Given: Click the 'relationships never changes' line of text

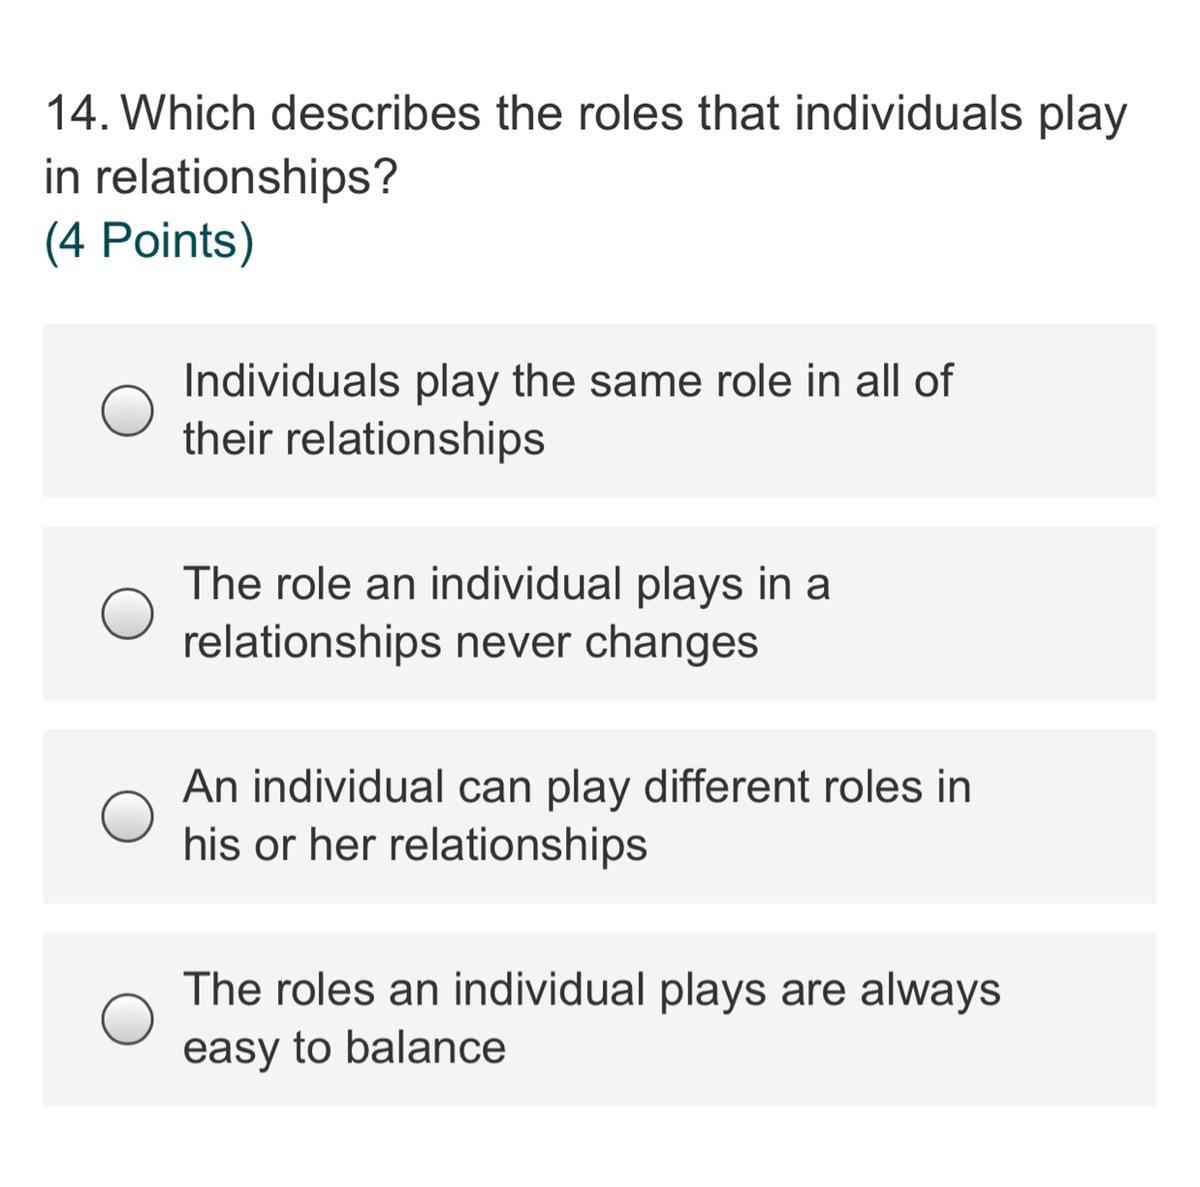Looking at the screenshot, I should (x=470, y=642).
